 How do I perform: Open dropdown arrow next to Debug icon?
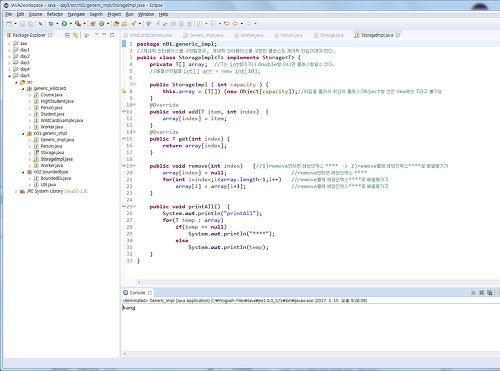pyautogui.click(x=57, y=24)
